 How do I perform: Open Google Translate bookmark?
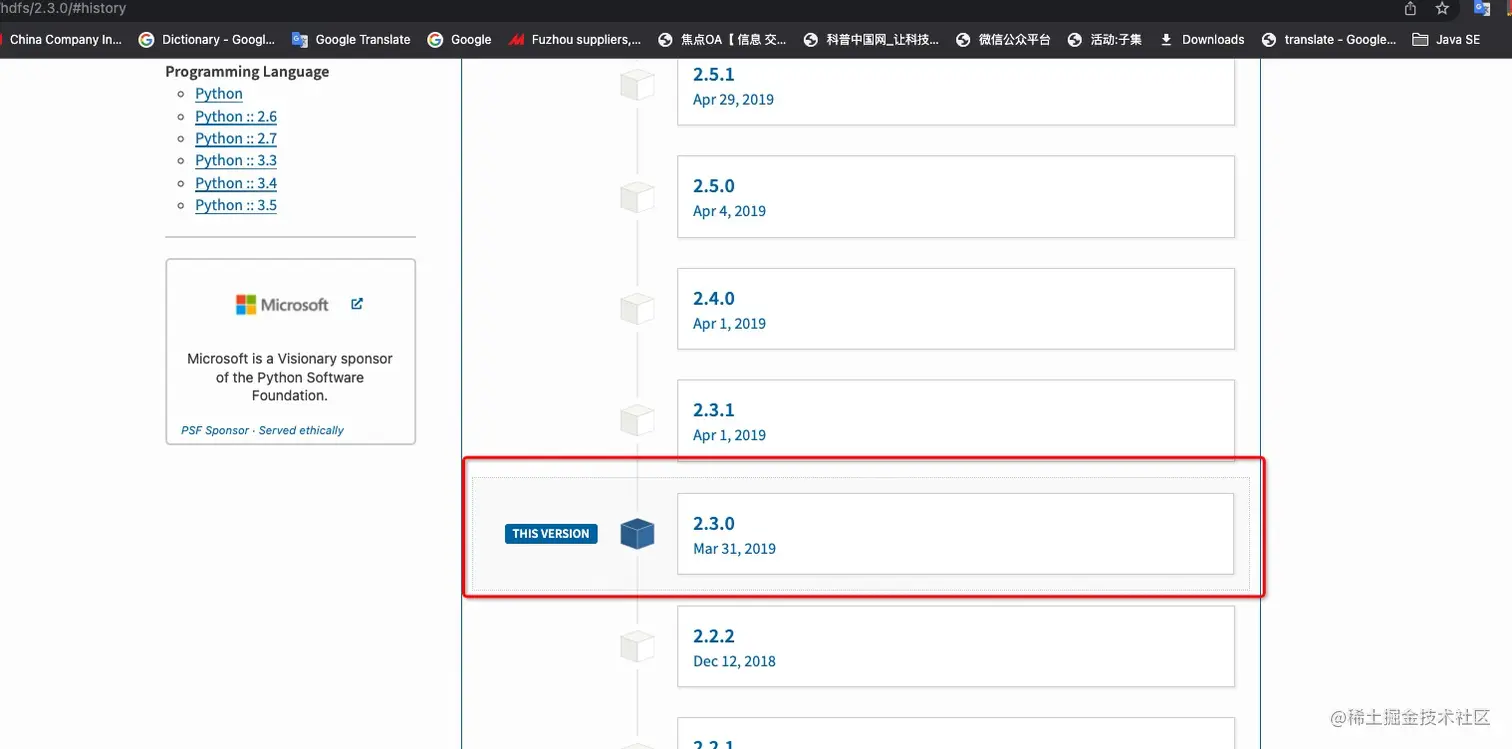click(351, 40)
